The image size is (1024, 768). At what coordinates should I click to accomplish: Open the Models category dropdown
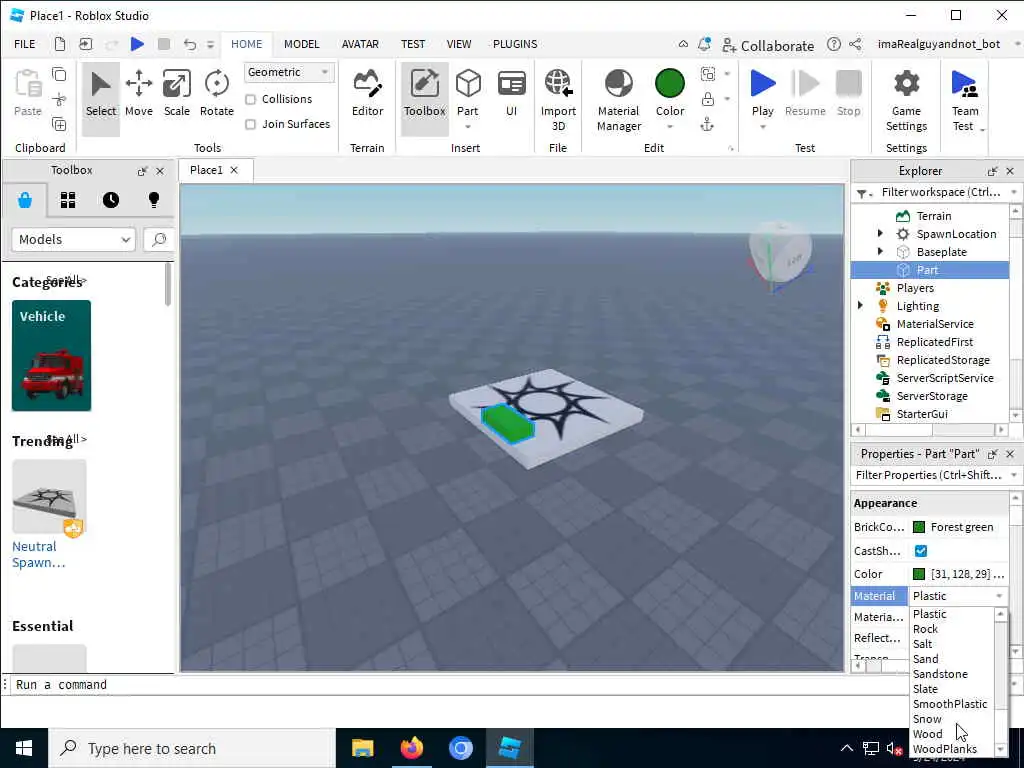point(73,240)
